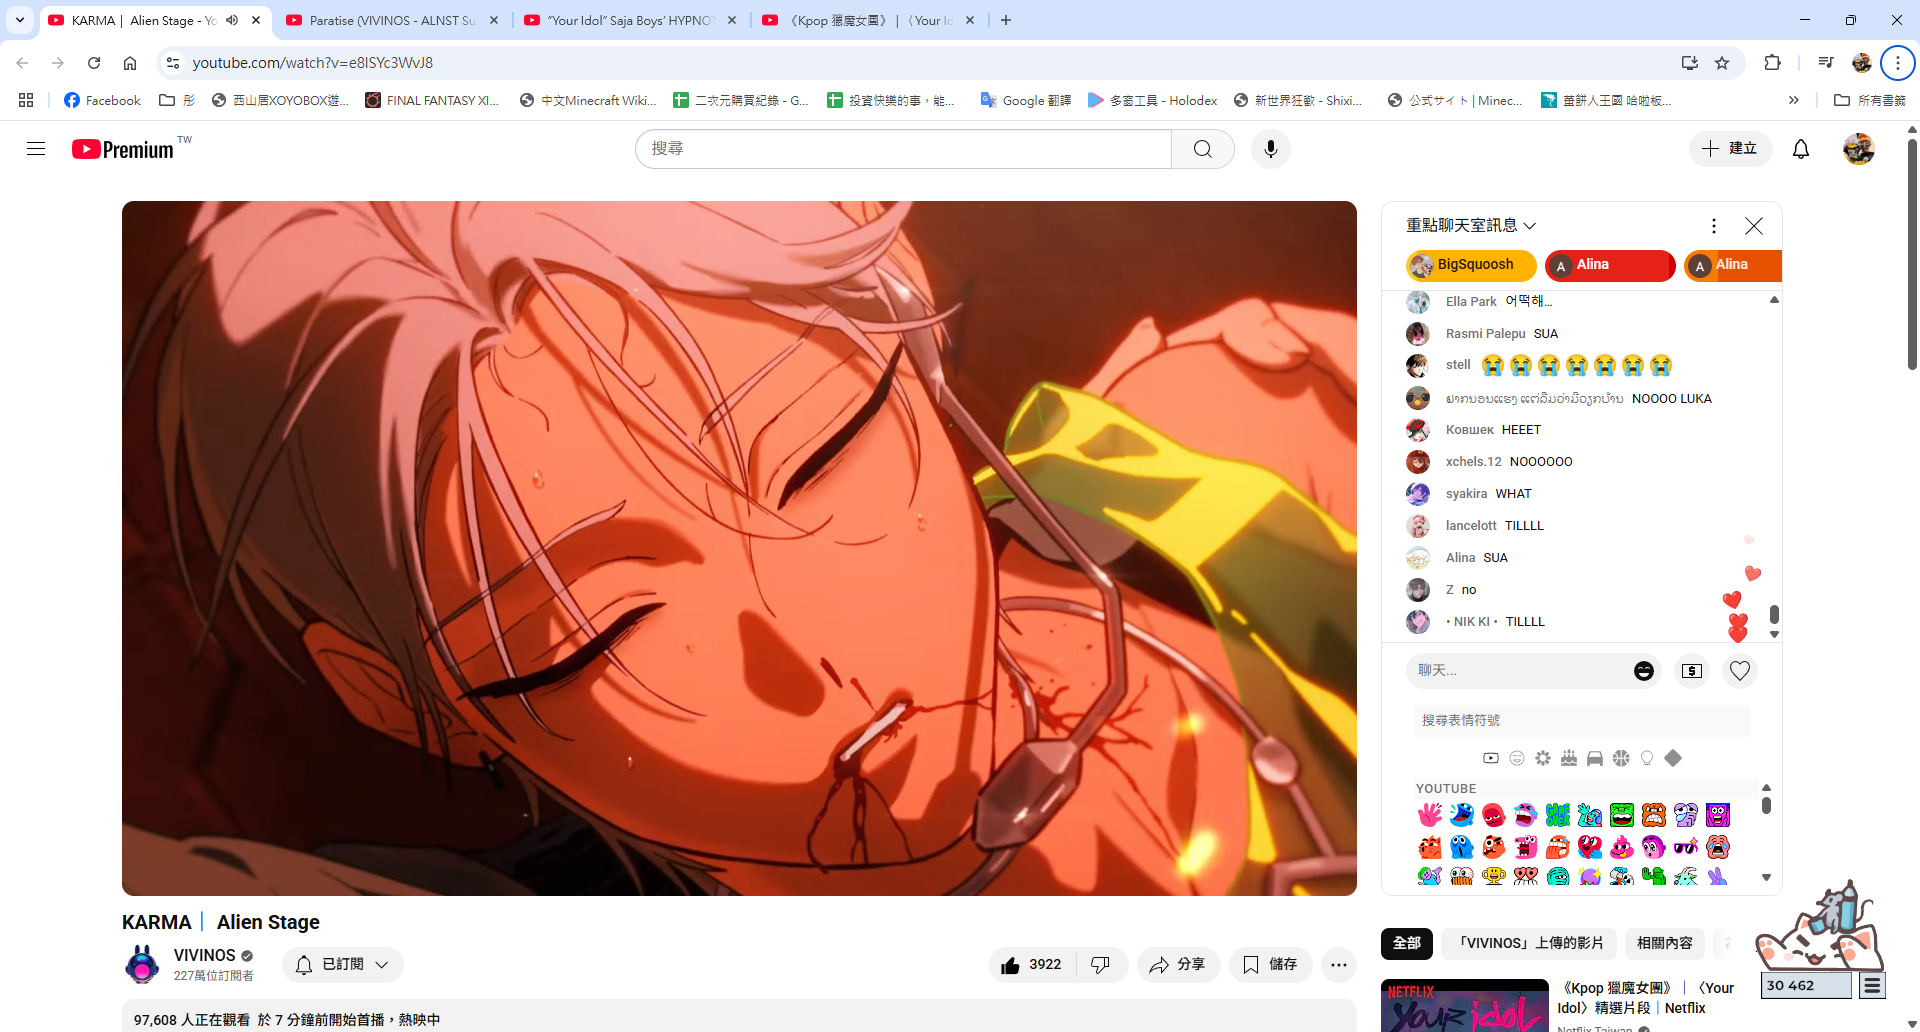The image size is (1920, 1032).
Task: Select the flower nature emoji category
Action: (1543, 758)
